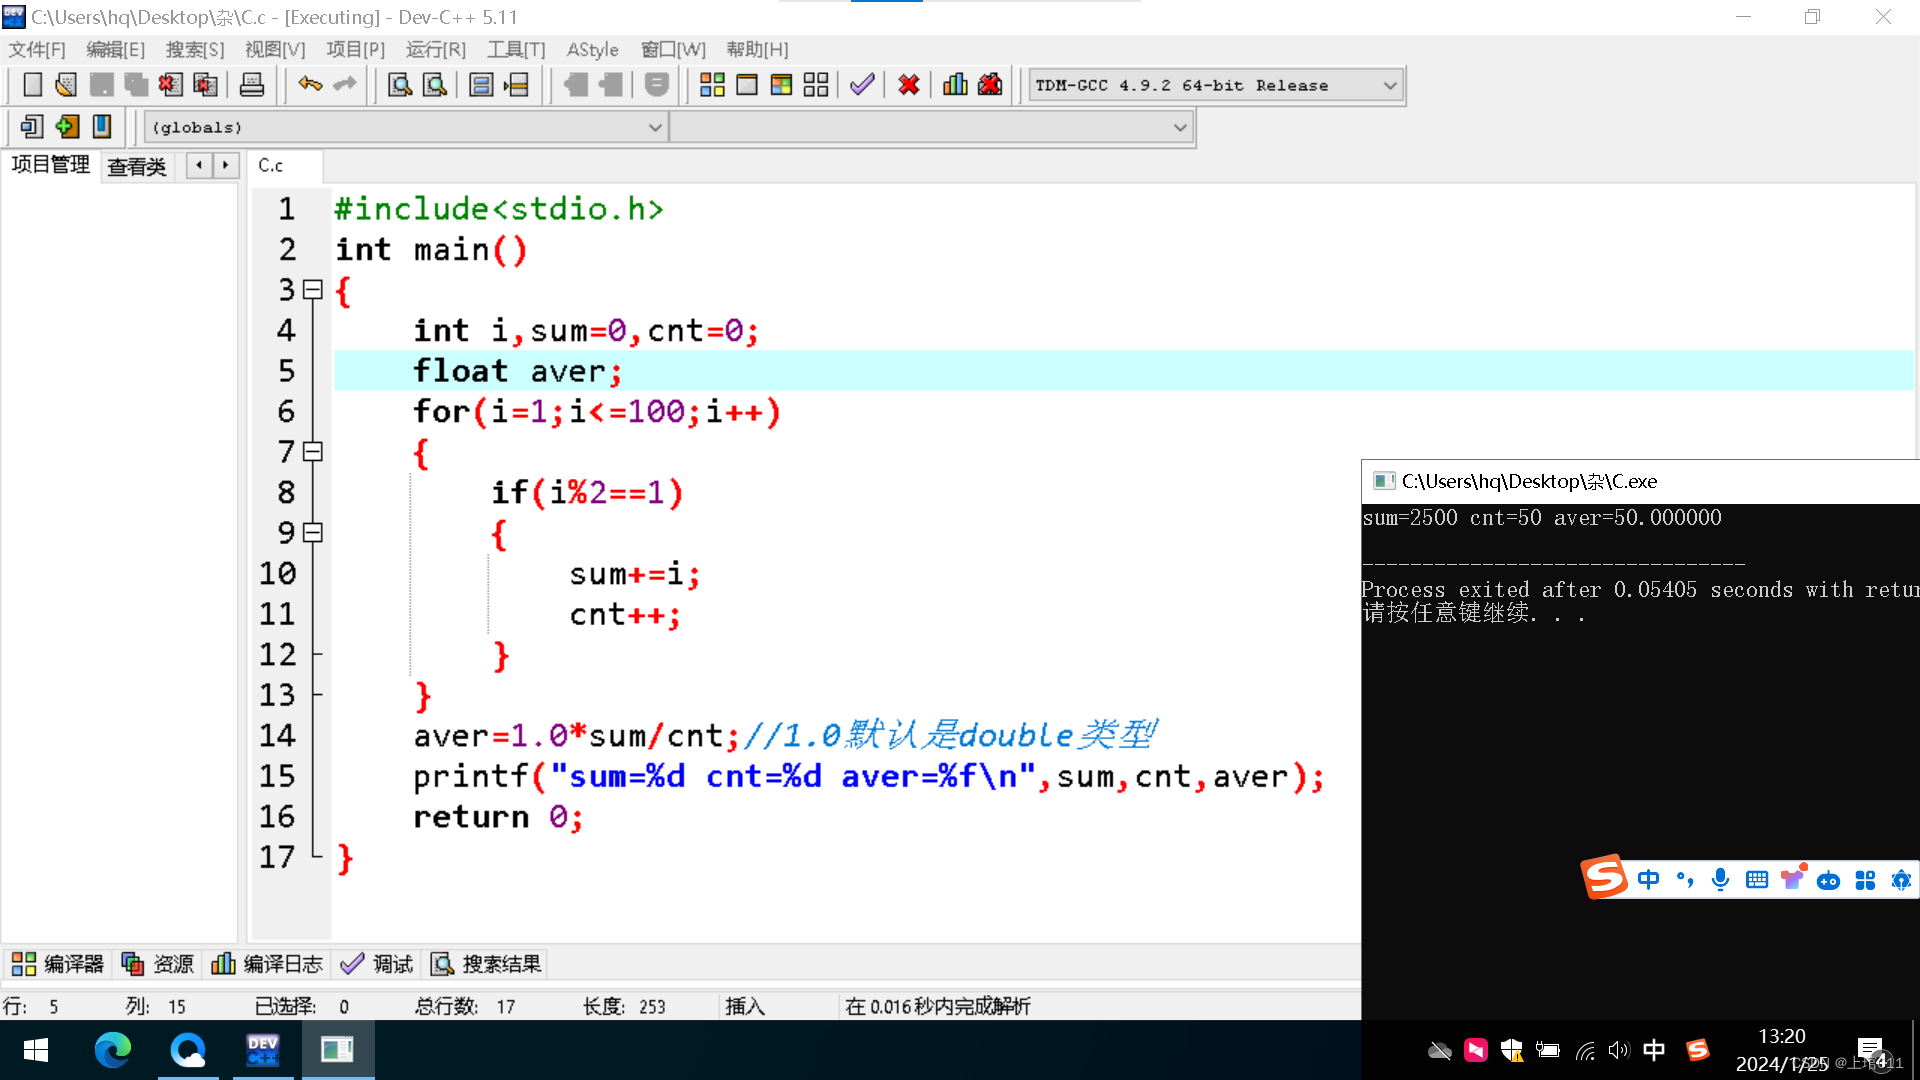
Task: Open the 工具[T] menu
Action: pyautogui.click(x=516, y=49)
